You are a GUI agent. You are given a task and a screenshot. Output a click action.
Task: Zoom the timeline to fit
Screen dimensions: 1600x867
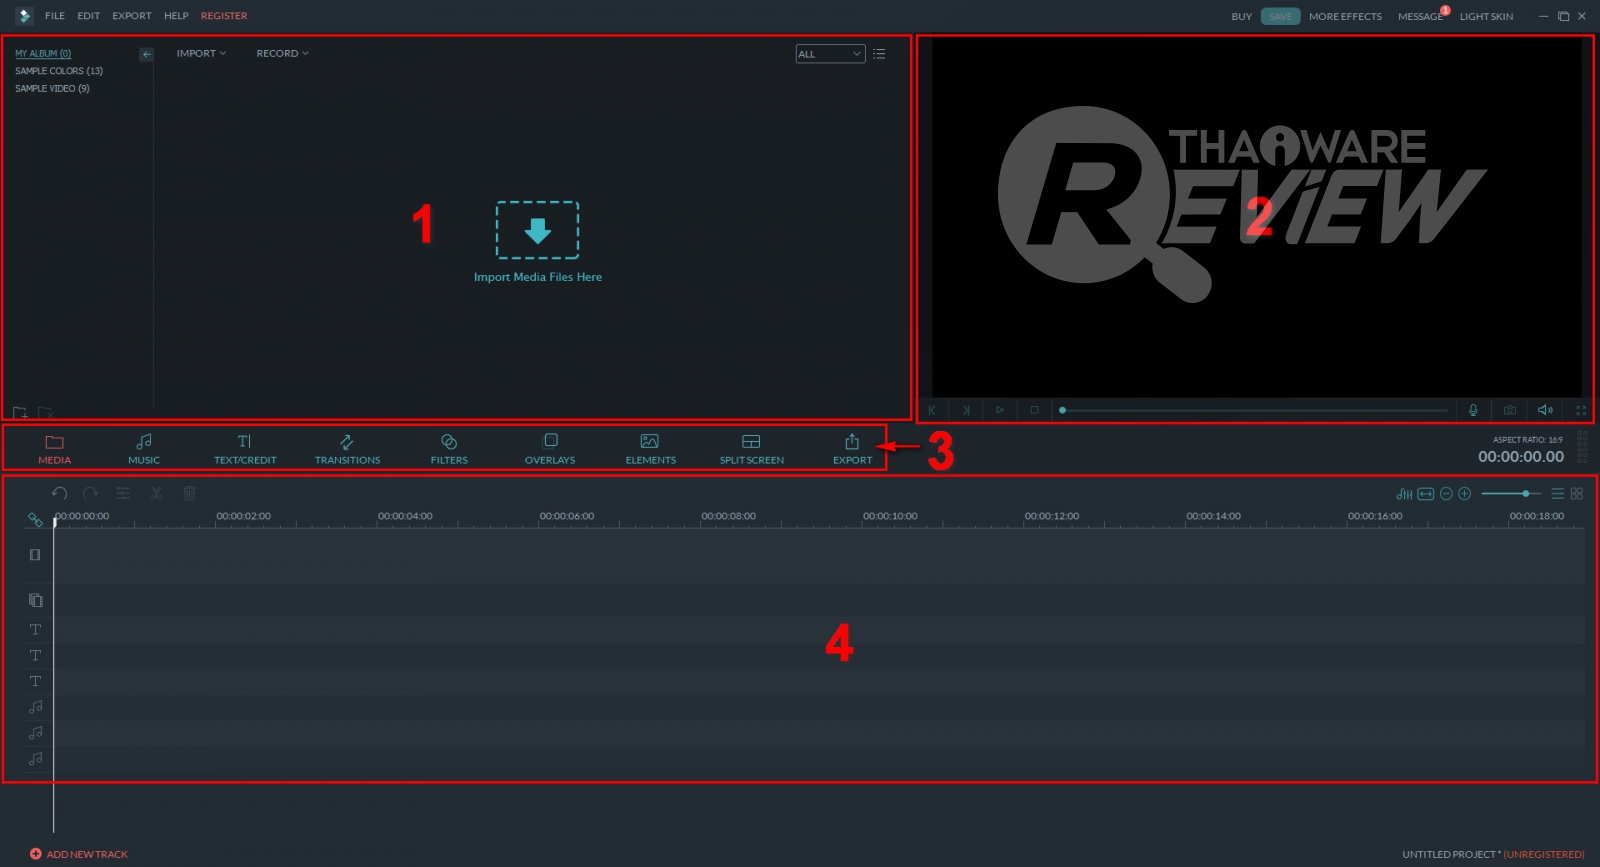click(1426, 494)
